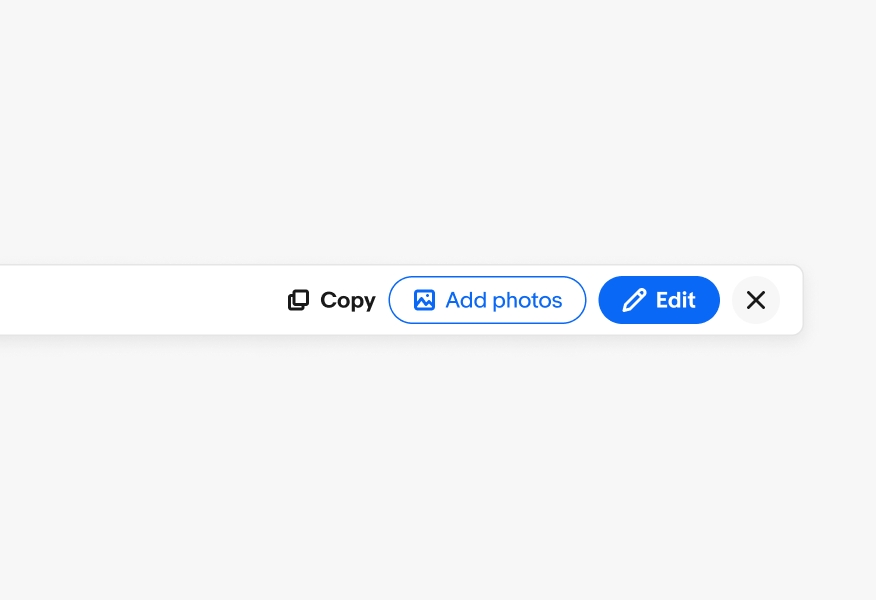Open the photo uploader via Add photos

coord(487,300)
